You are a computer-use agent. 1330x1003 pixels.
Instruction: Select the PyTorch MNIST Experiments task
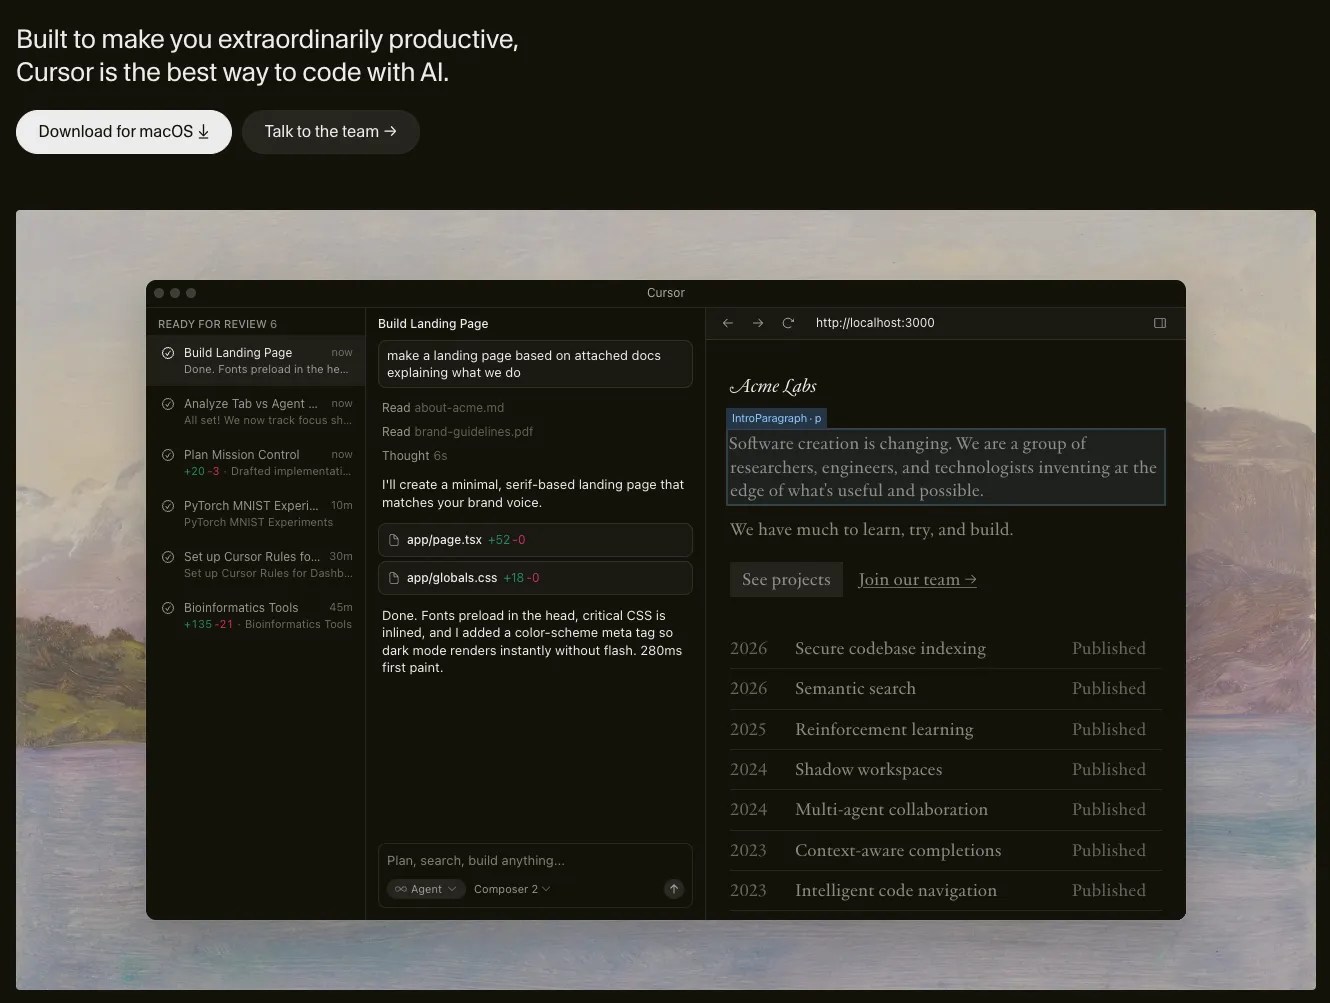(256, 513)
